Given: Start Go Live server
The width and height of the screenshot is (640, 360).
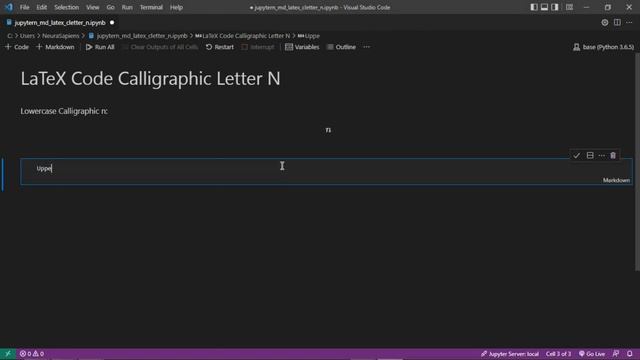Looking at the screenshot, I should [592, 354].
